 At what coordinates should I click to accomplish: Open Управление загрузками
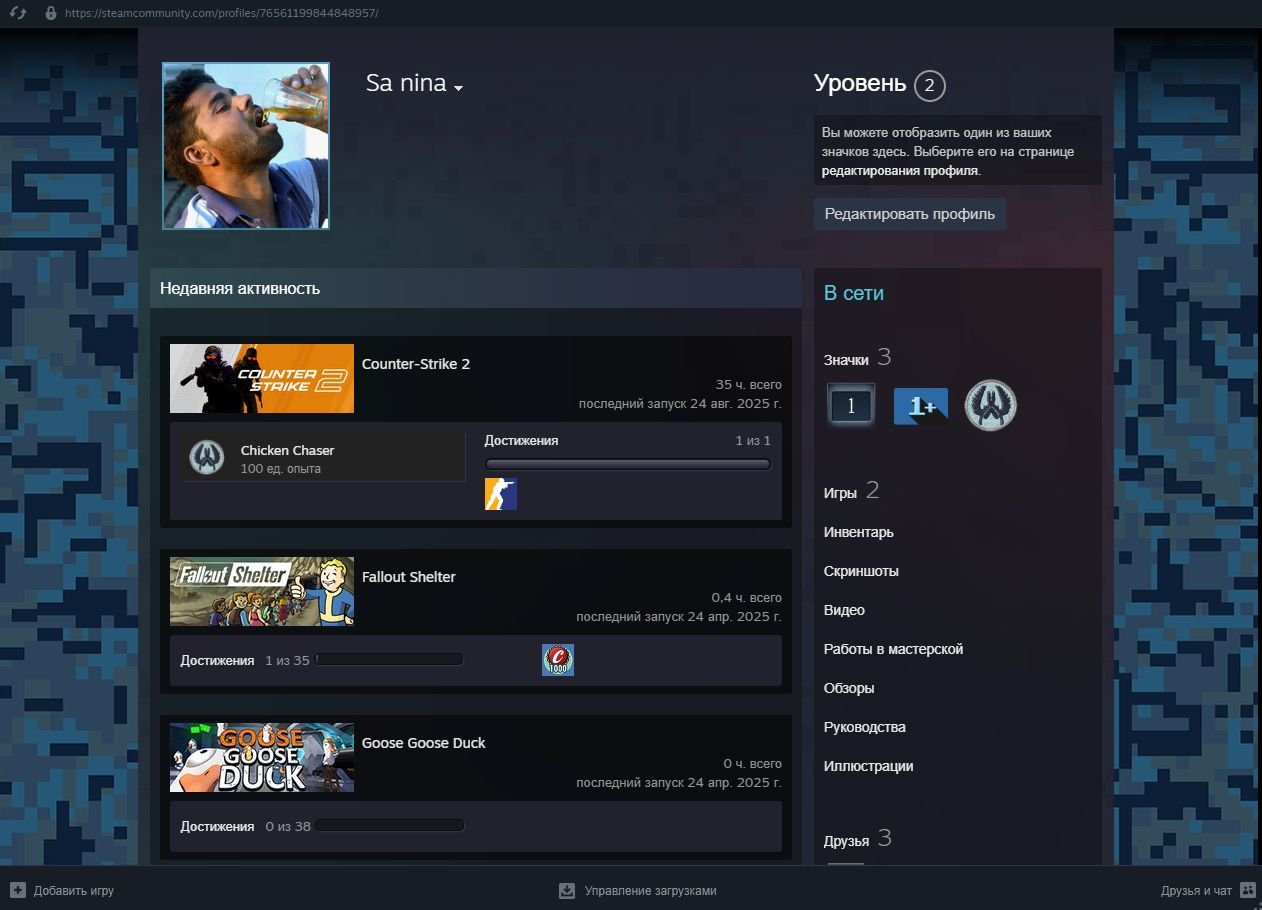pyautogui.click(x=651, y=891)
